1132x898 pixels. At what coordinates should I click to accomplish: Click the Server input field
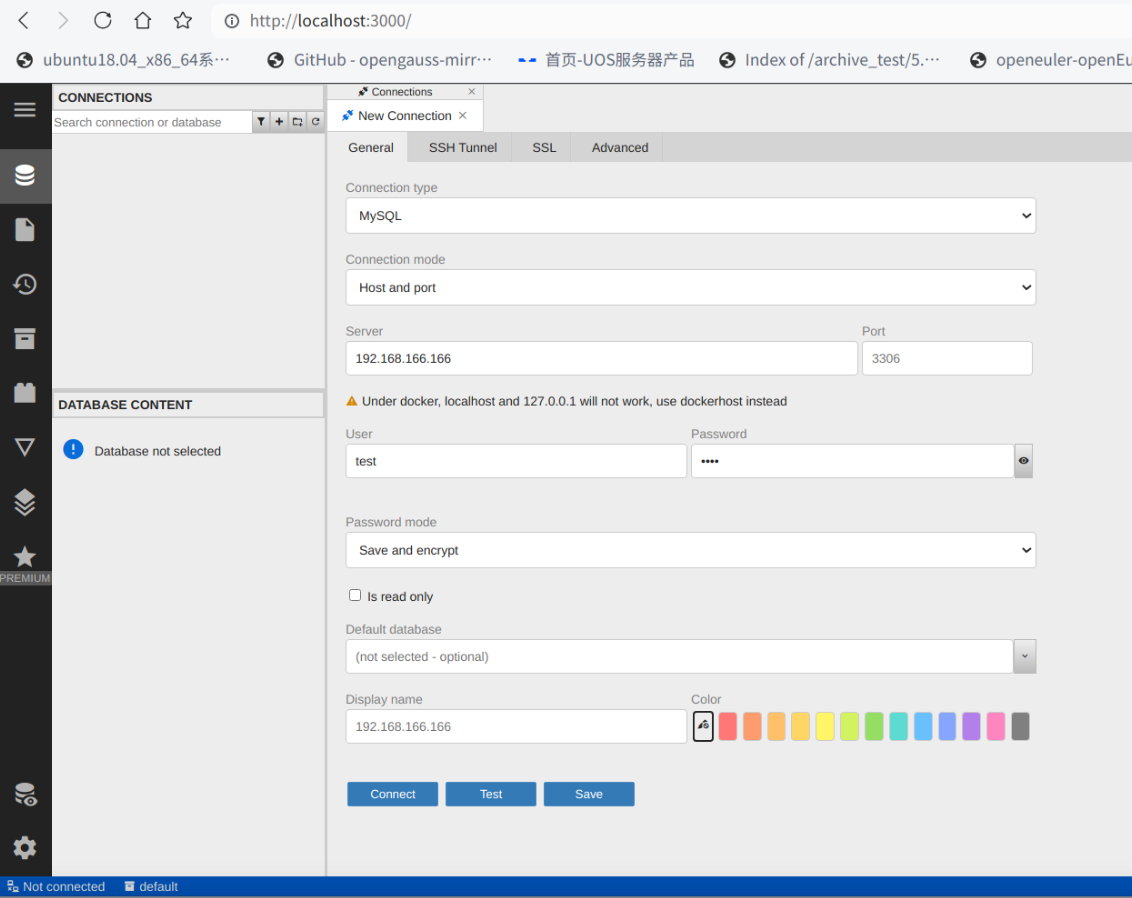(601, 358)
